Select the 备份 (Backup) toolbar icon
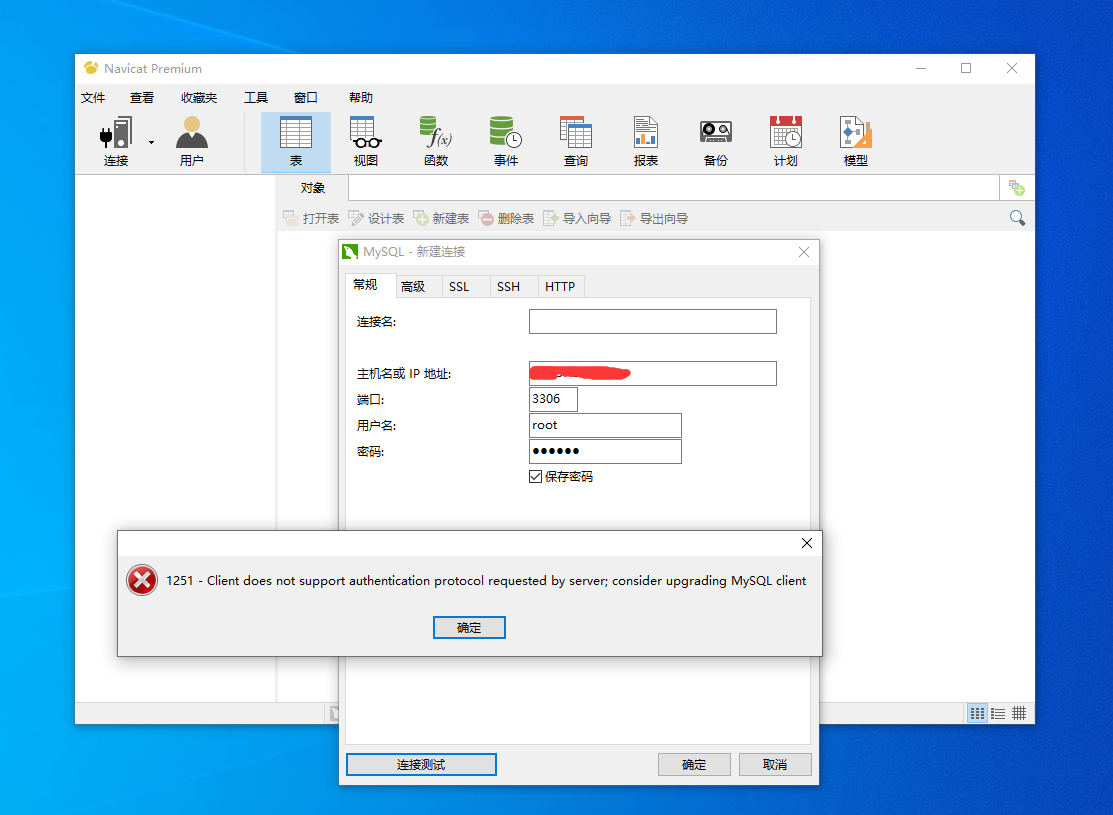Screen dimensions: 1113x815 [715, 141]
